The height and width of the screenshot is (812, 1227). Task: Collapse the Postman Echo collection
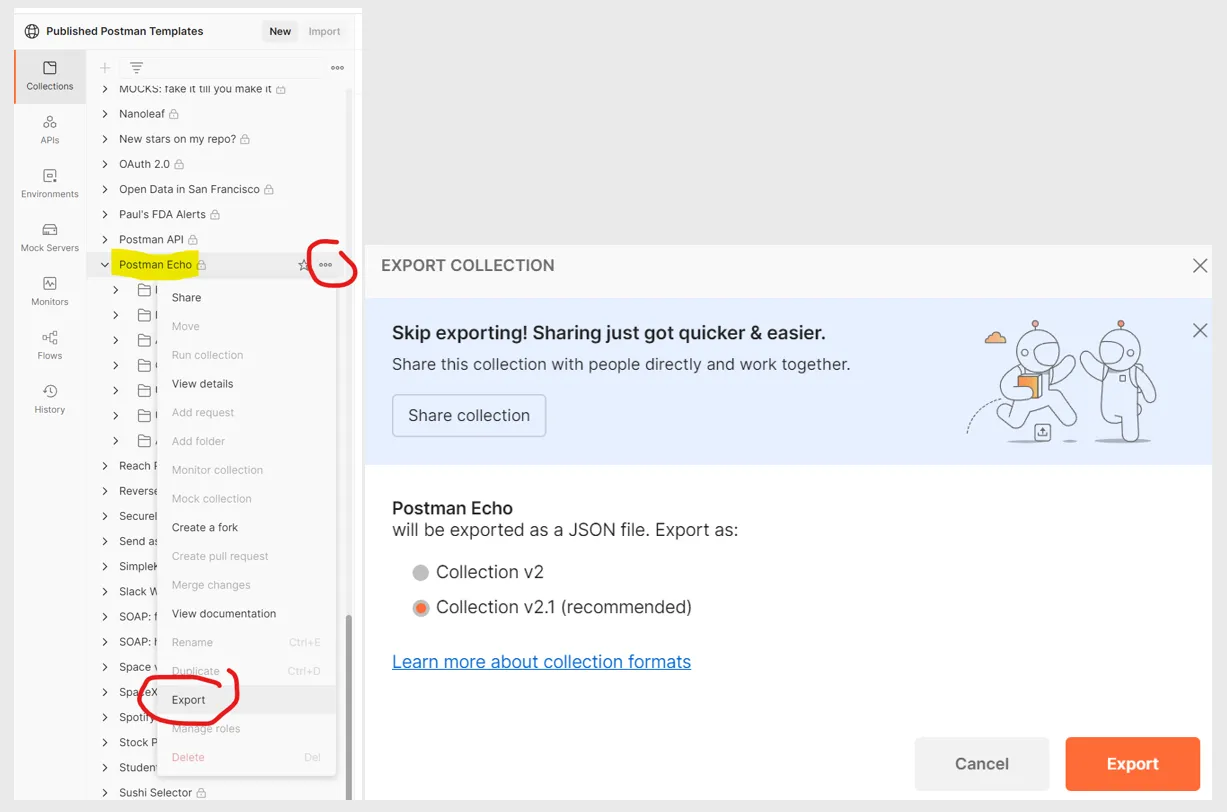(105, 265)
